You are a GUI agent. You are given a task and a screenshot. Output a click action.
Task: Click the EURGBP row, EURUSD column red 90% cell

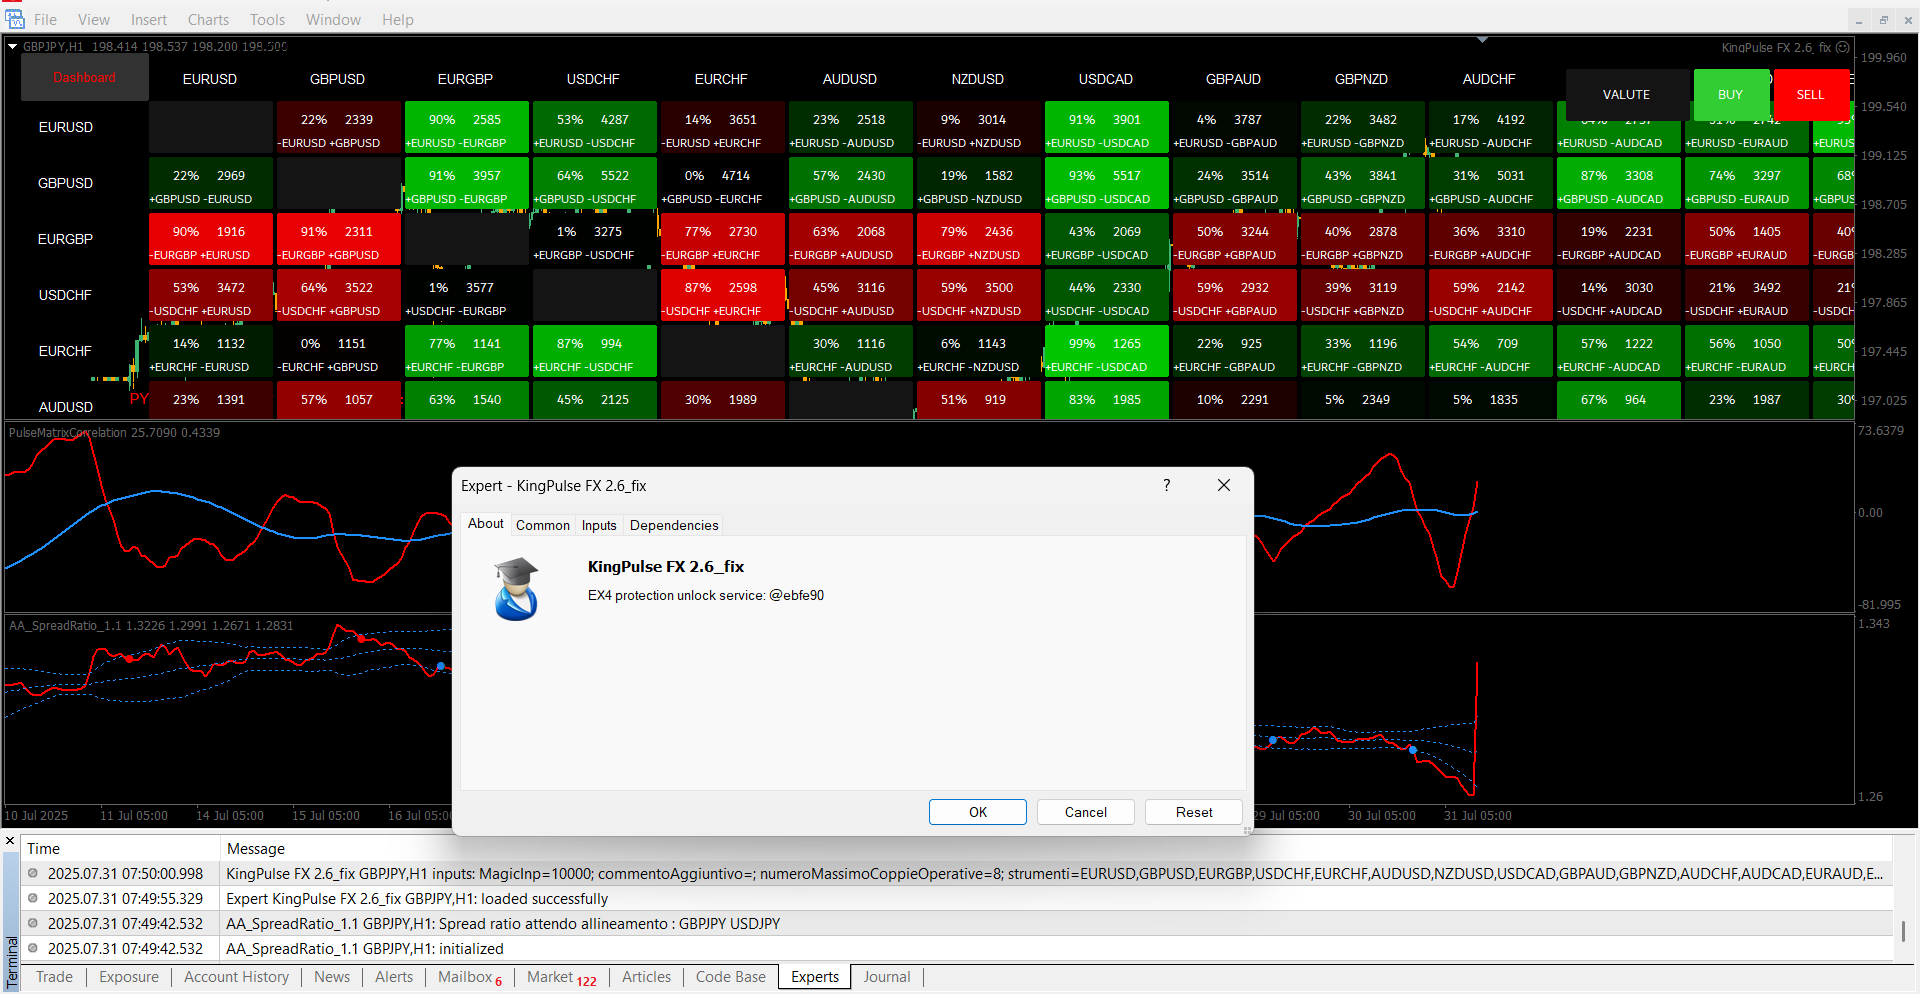coord(211,239)
